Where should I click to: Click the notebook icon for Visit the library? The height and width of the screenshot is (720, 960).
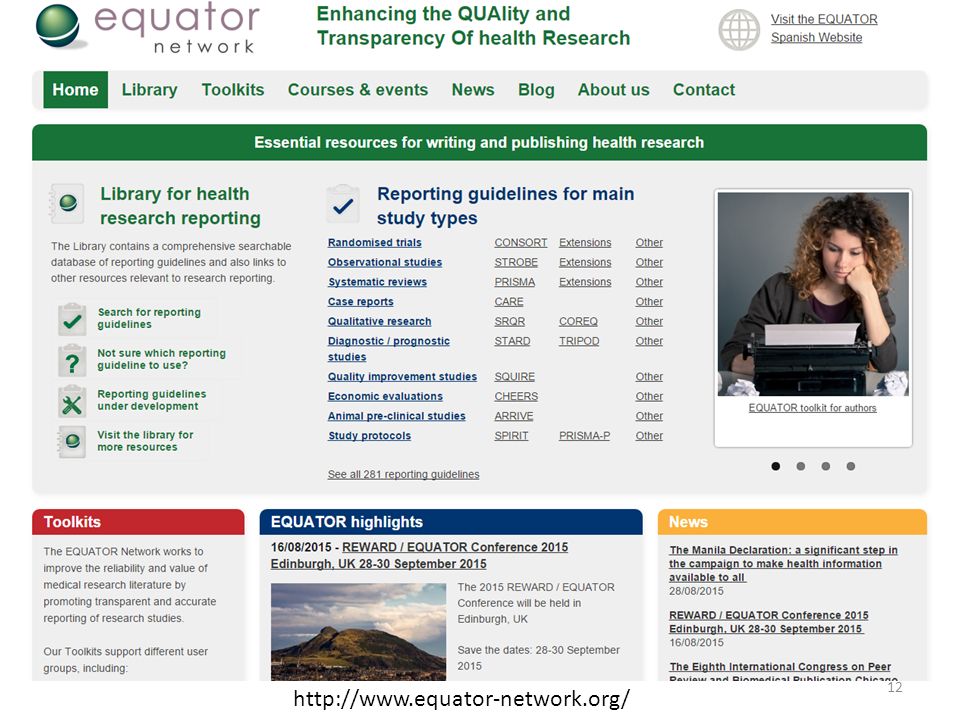point(72,441)
